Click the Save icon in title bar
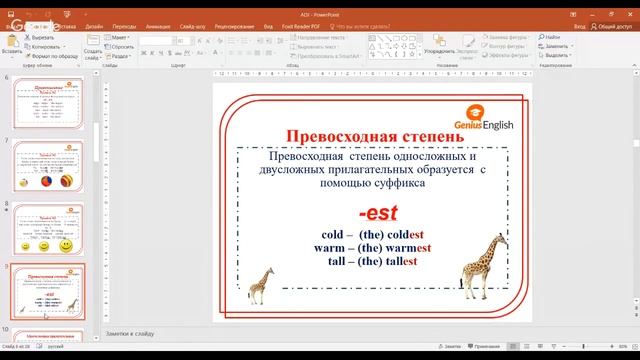Viewport: 640px width, 360px height. pos(11,14)
